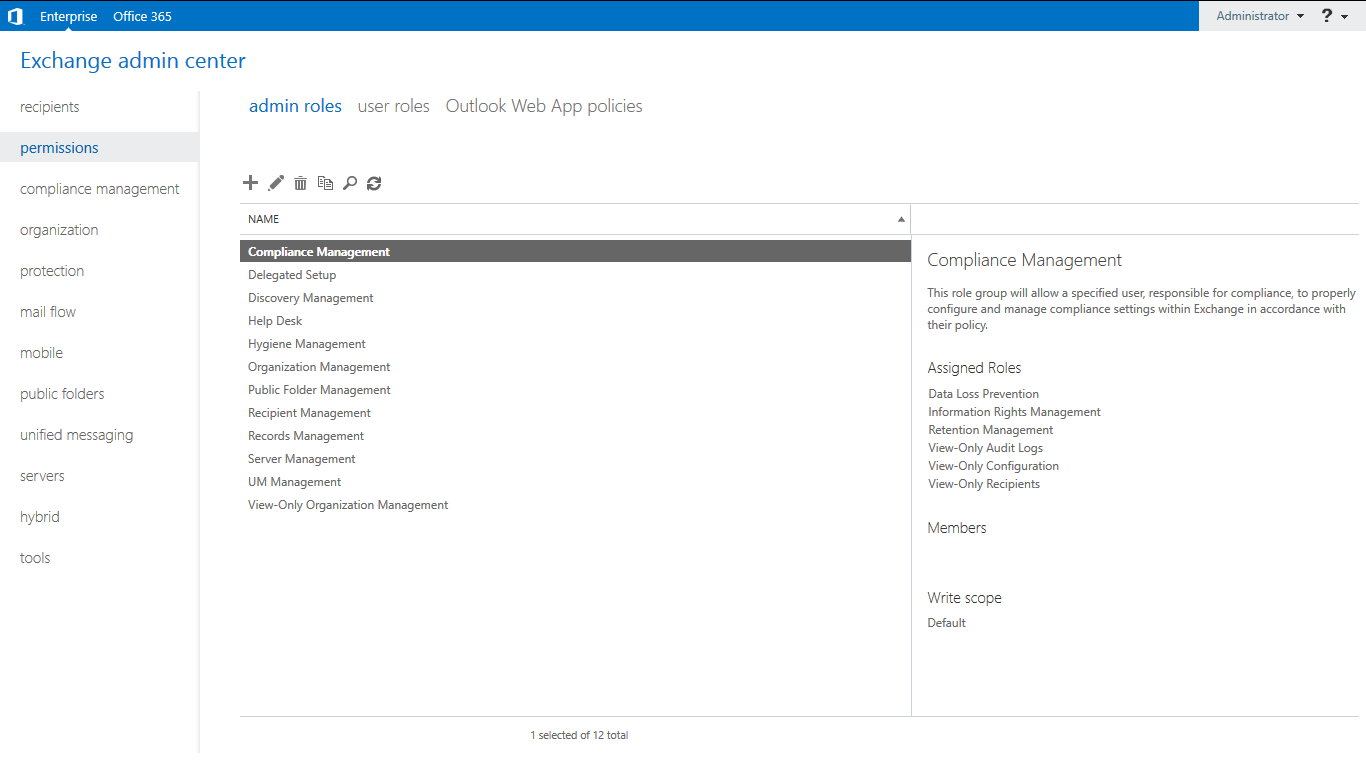
Task: Click the copy role group icon
Action: pyautogui.click(x=325, y=183)
